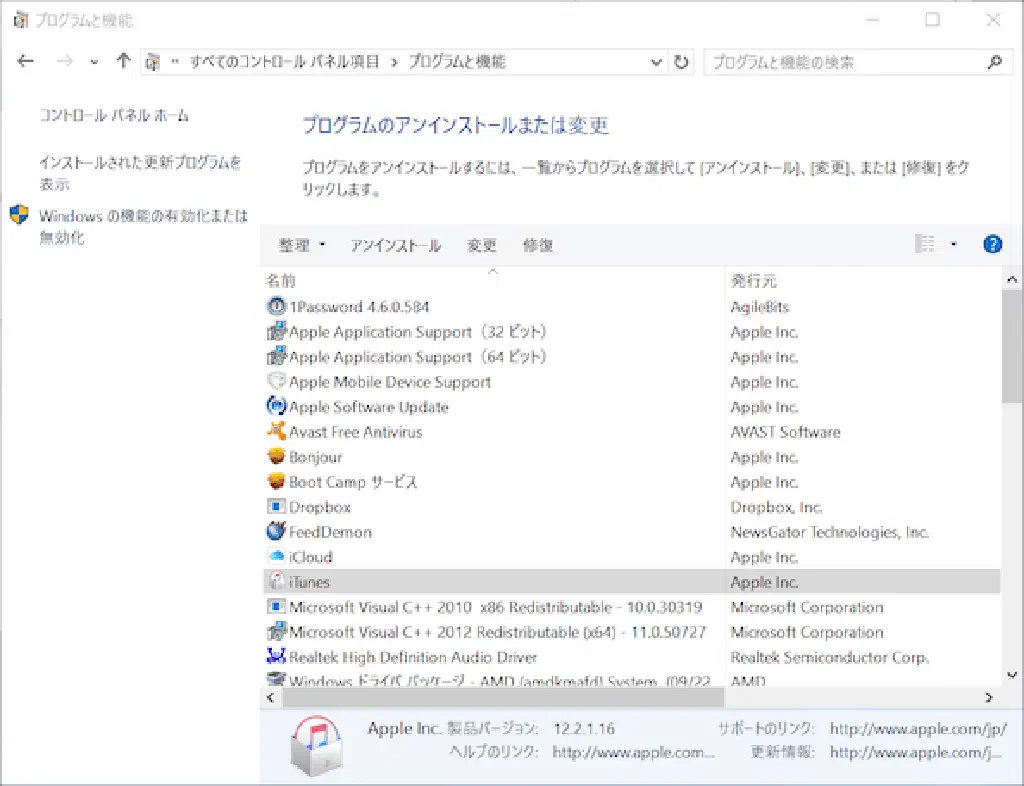Screen dimensions: 1024x786
Task: Open the address bar history dropdown
Action: (x=657, y=62)
